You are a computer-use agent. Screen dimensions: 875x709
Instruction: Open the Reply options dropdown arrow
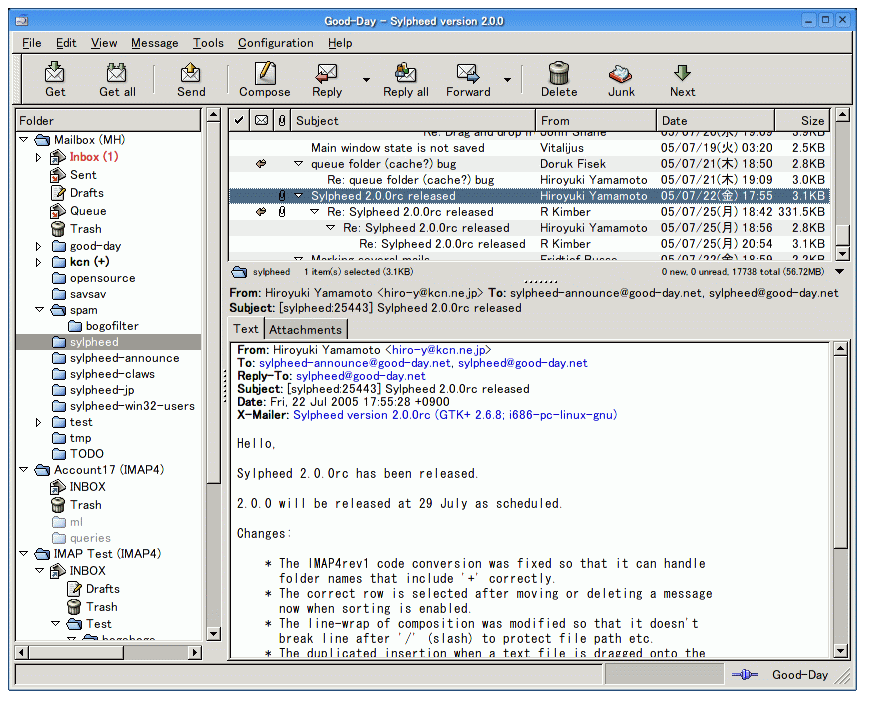366,80
